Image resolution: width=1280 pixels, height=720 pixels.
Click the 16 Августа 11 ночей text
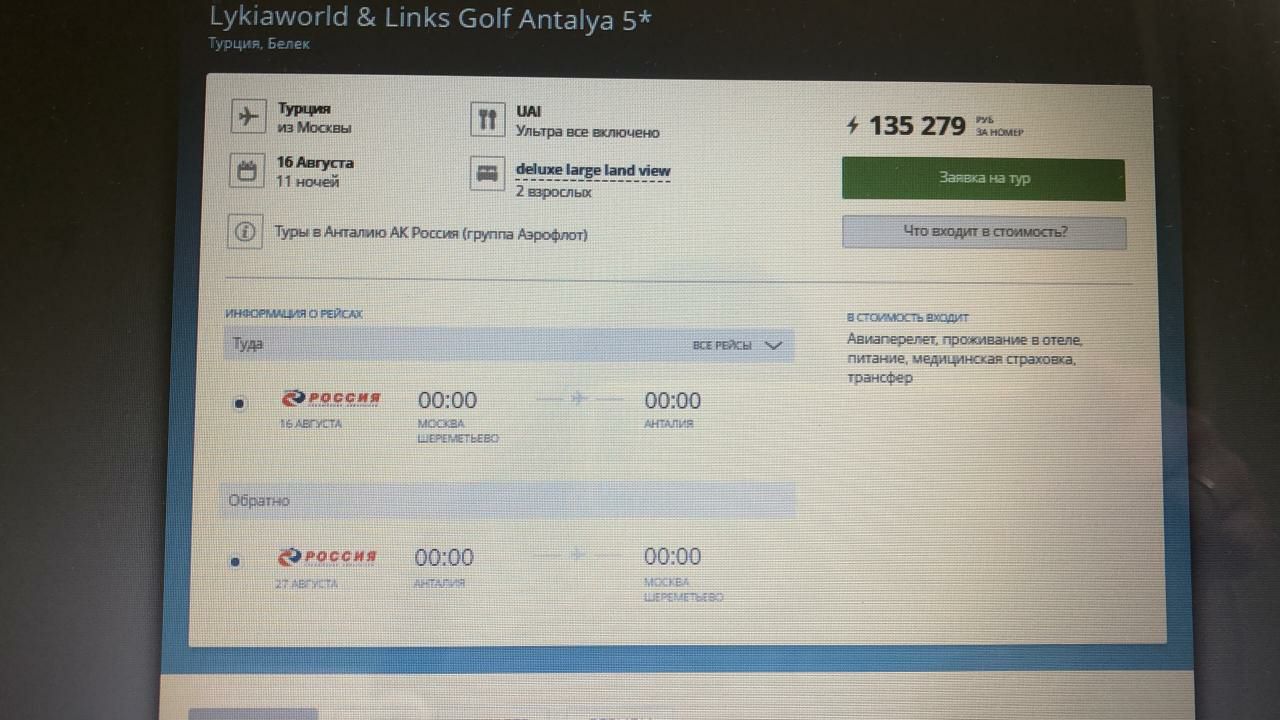tap(315, 172)
